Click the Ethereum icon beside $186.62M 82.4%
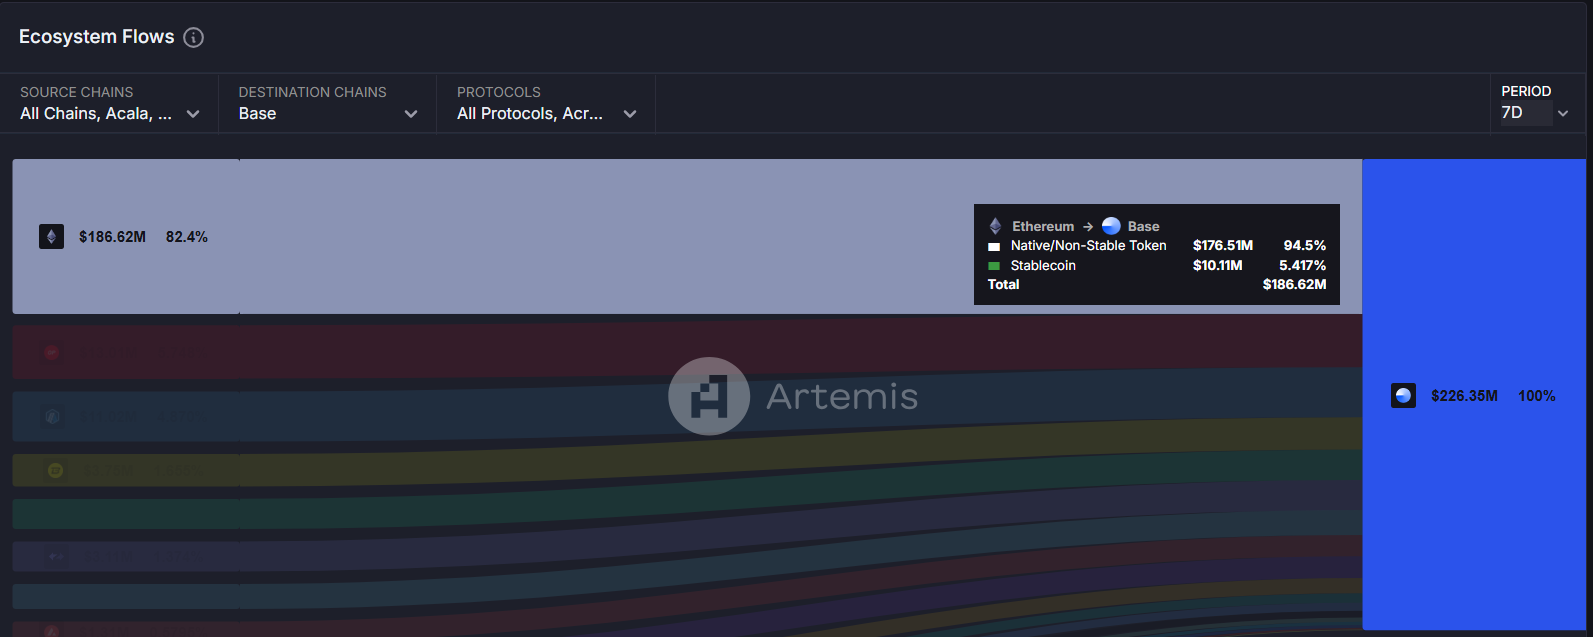The image size is (1593, 637). tap(51, 237)
